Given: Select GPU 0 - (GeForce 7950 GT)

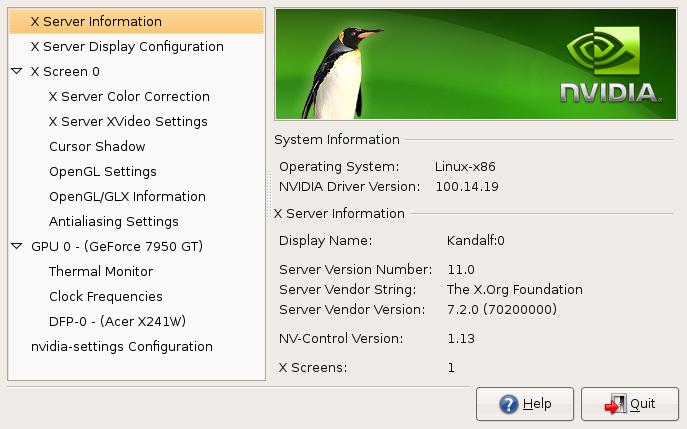Looking at the screenshot, I should (117, 246).
